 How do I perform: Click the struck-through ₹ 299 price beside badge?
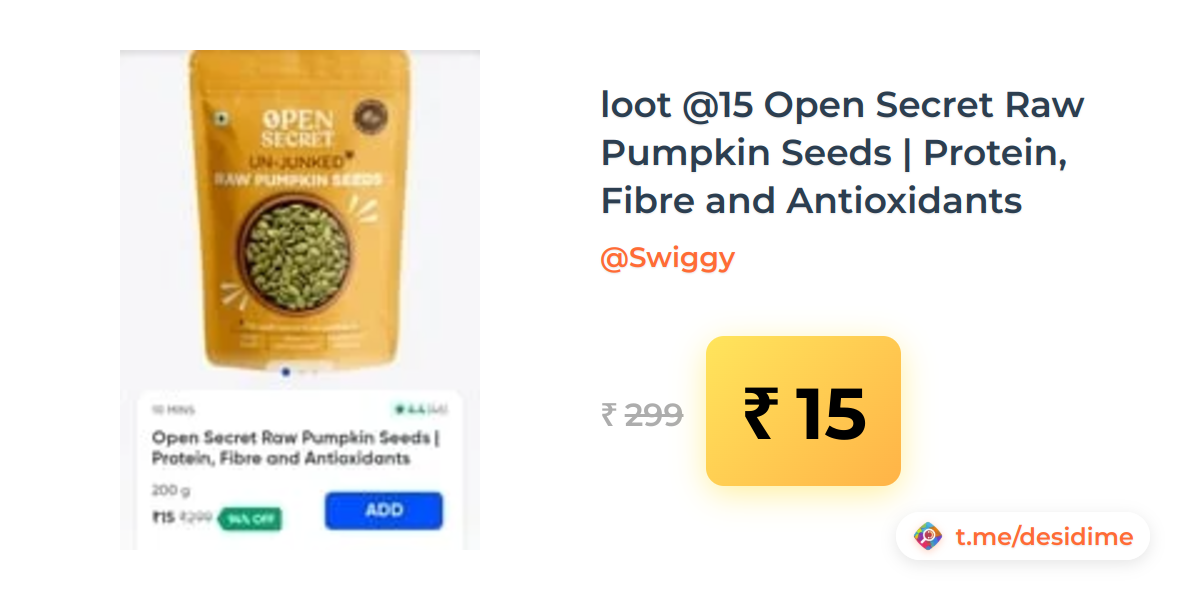pyautogui.click(x=641, y=413)
